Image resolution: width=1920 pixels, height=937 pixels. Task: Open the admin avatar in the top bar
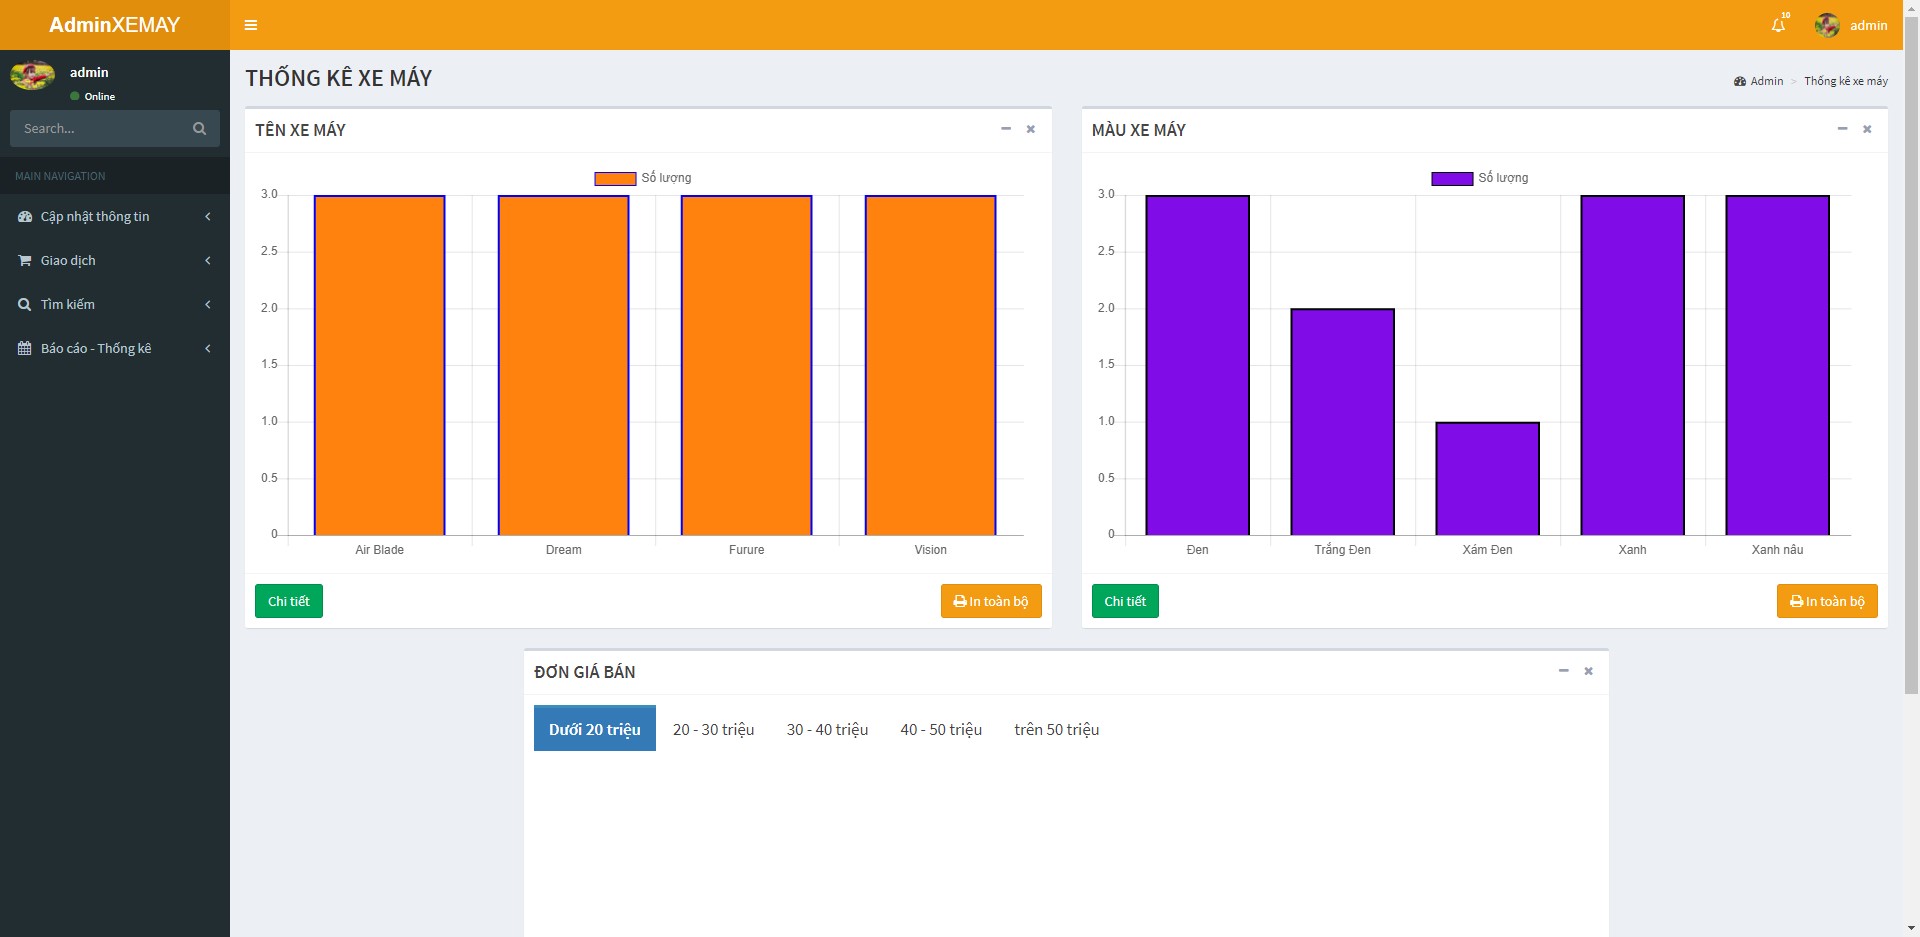1827,25
